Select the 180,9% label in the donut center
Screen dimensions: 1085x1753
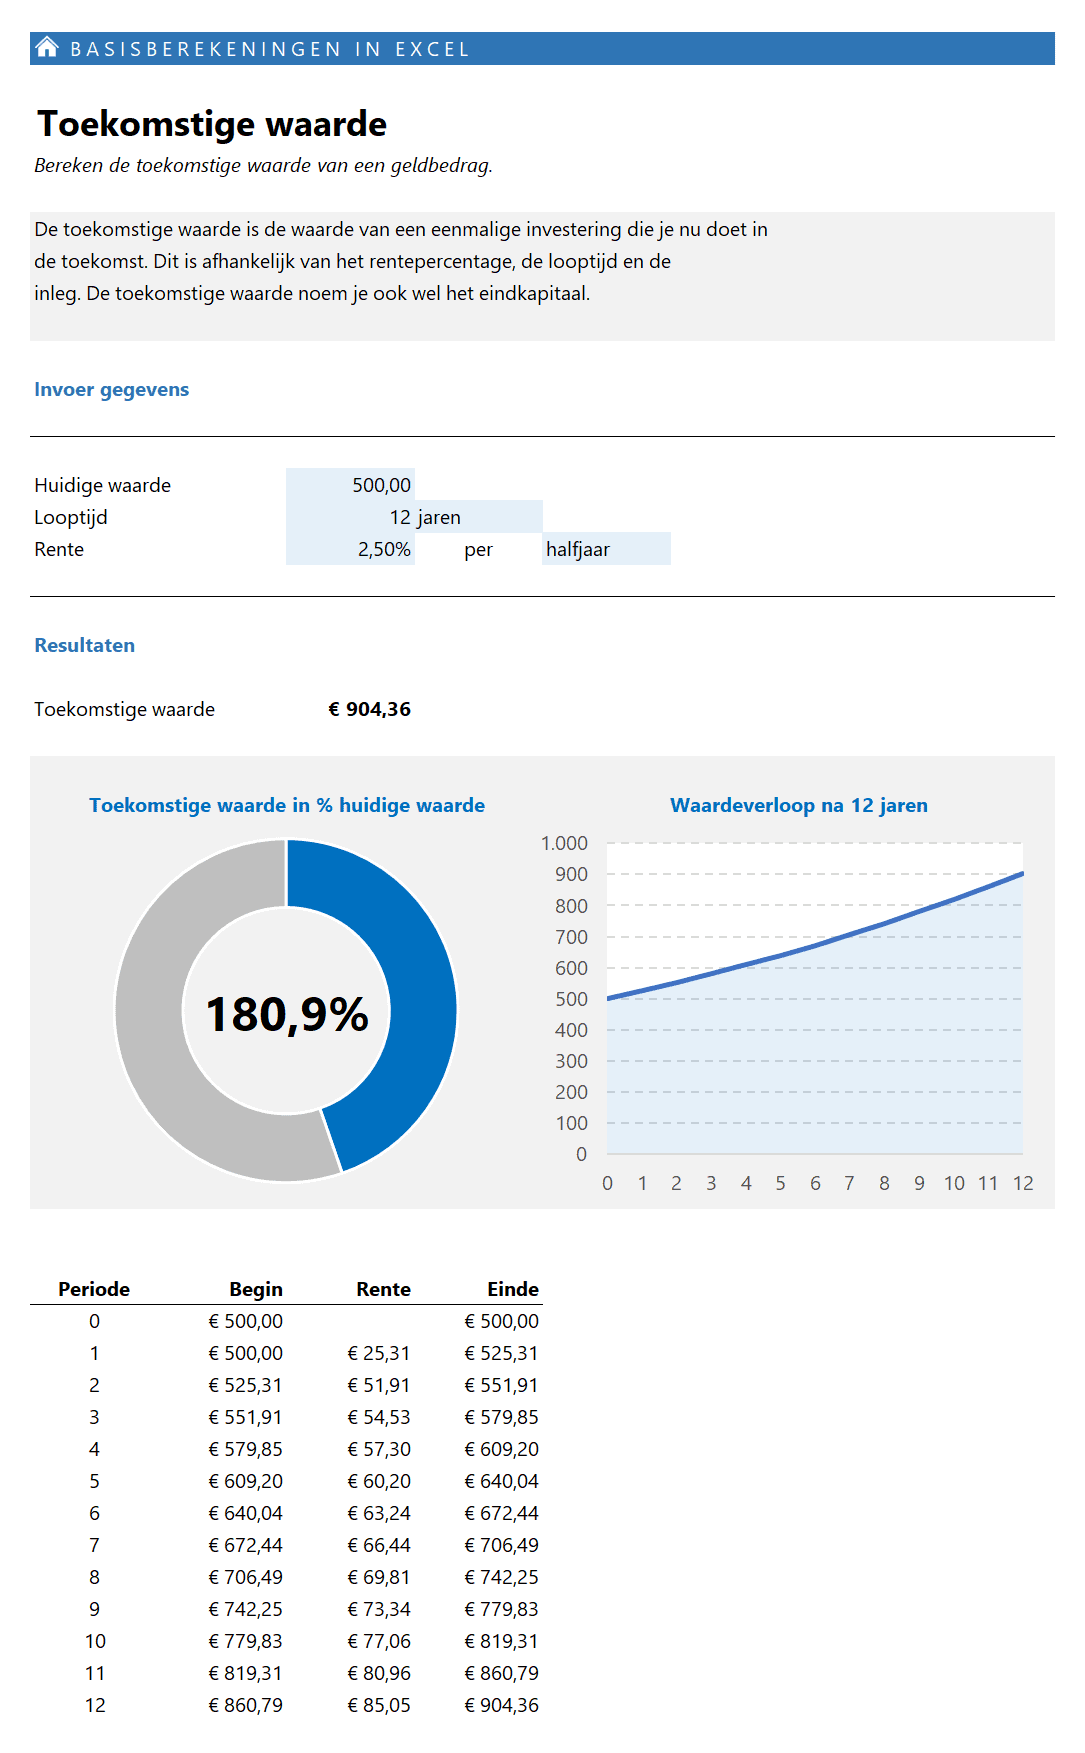click(287, 1014)
